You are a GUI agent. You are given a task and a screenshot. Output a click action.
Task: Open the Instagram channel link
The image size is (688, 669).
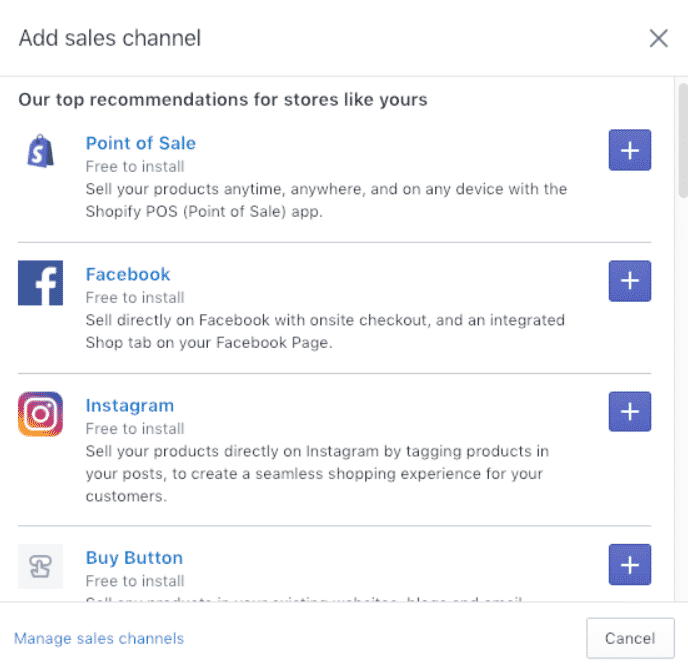[x=130, y=405]
